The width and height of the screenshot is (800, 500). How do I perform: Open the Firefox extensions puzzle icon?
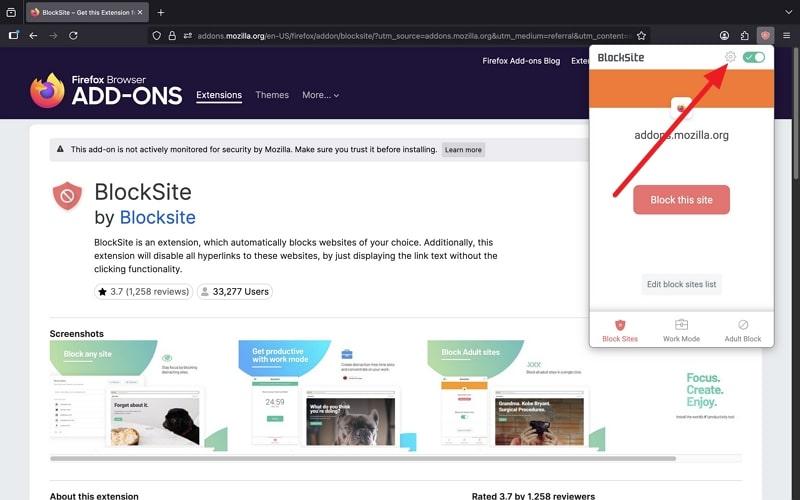[744, 35]
